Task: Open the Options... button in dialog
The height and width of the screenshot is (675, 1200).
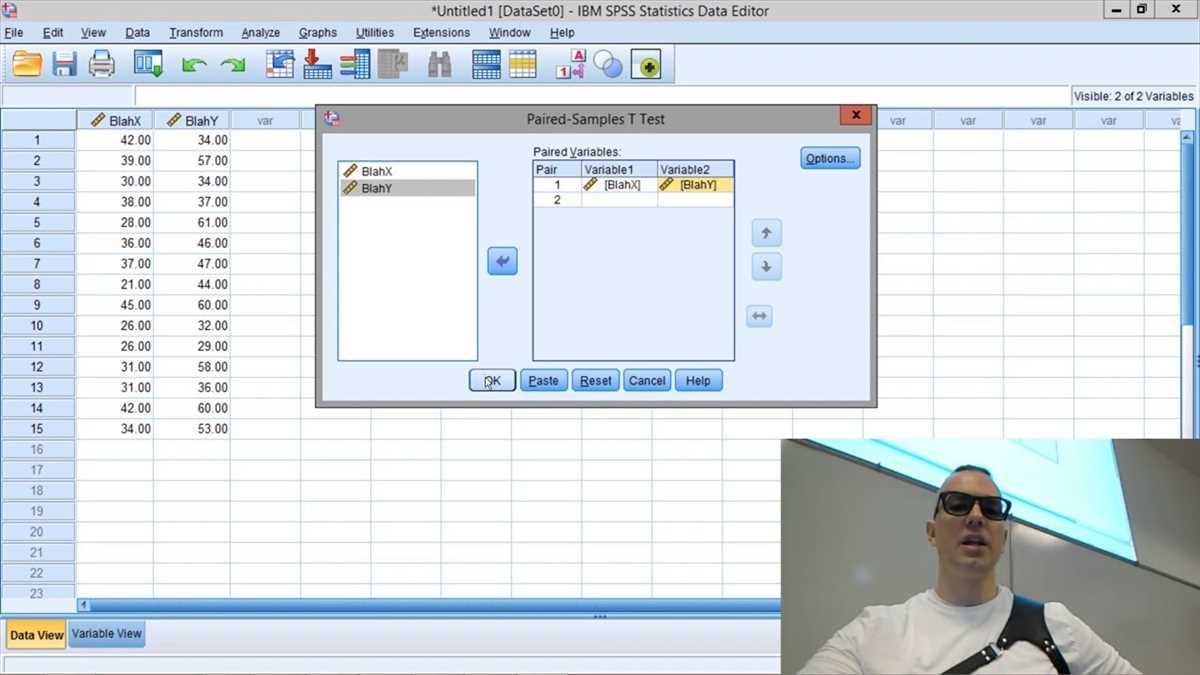Action: [x=830, y=158]
